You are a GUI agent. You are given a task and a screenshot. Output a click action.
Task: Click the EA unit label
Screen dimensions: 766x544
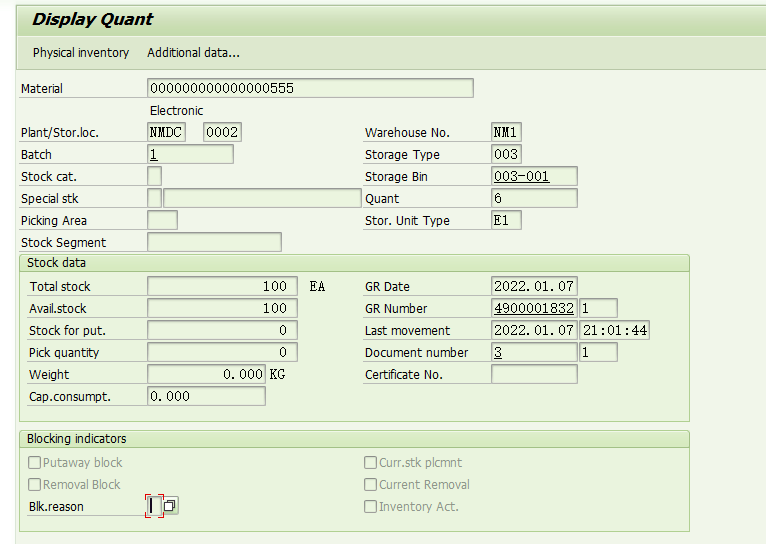coord(317,286)
